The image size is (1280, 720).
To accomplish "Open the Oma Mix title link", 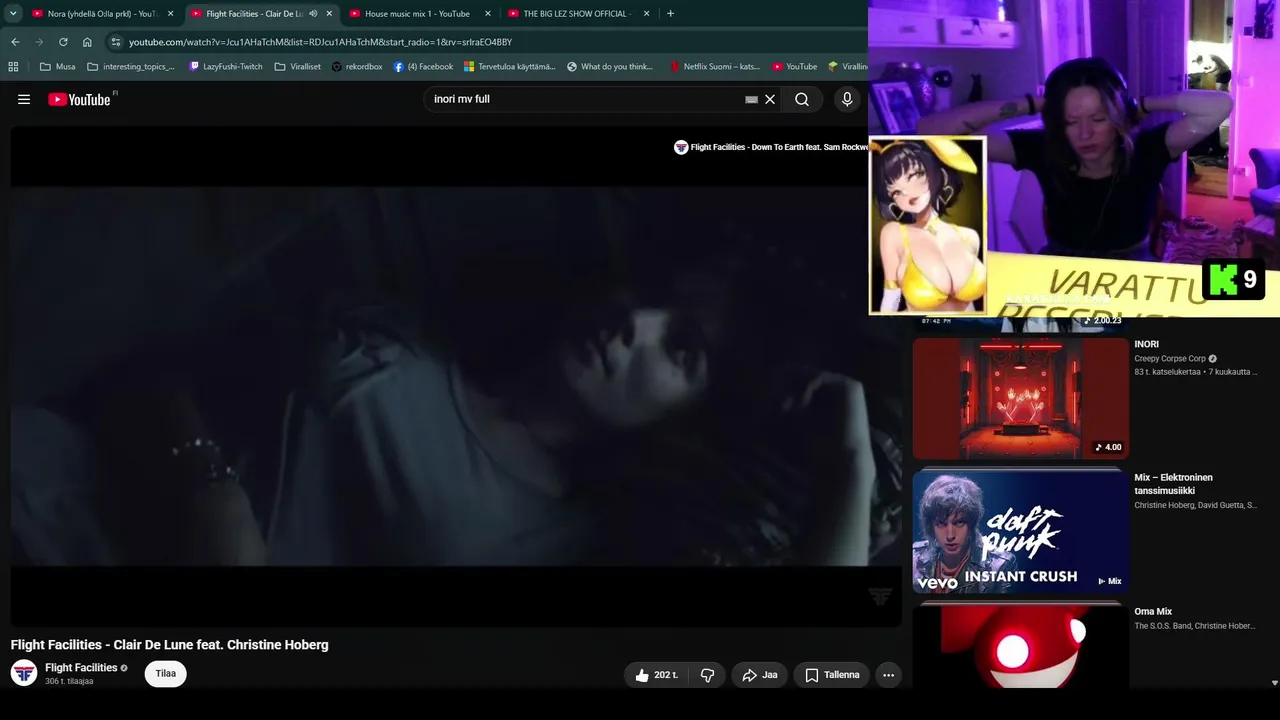I will pos(1153,611).
